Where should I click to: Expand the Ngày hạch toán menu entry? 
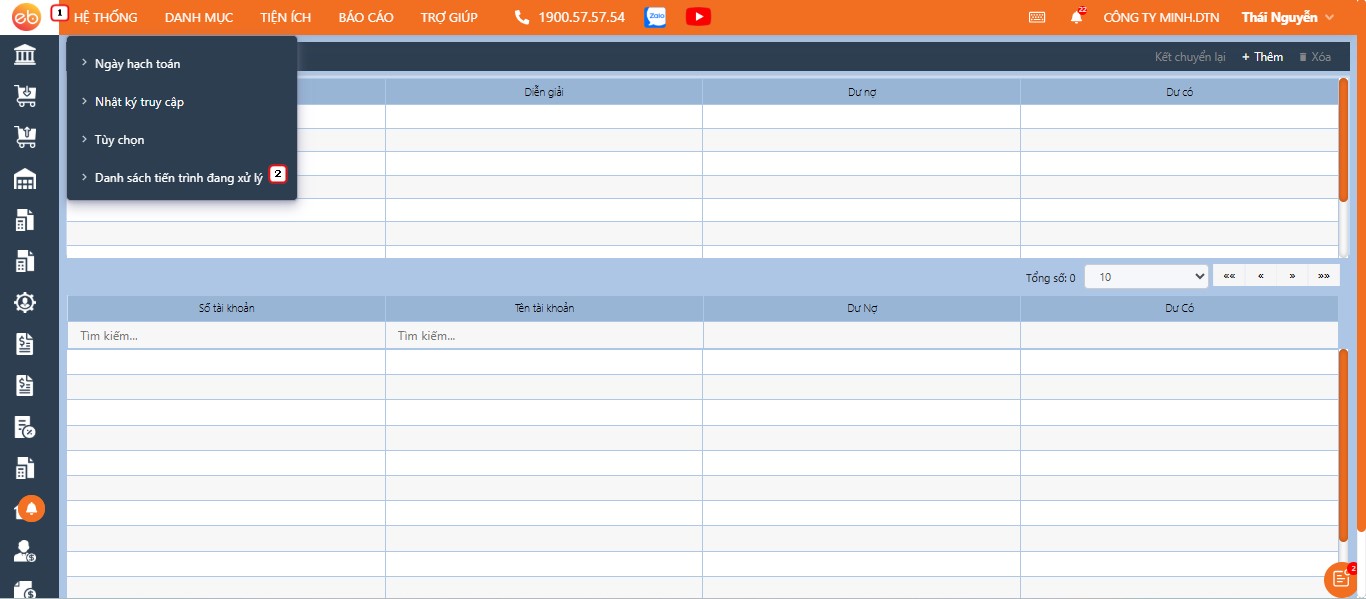[x=137, y=64]
